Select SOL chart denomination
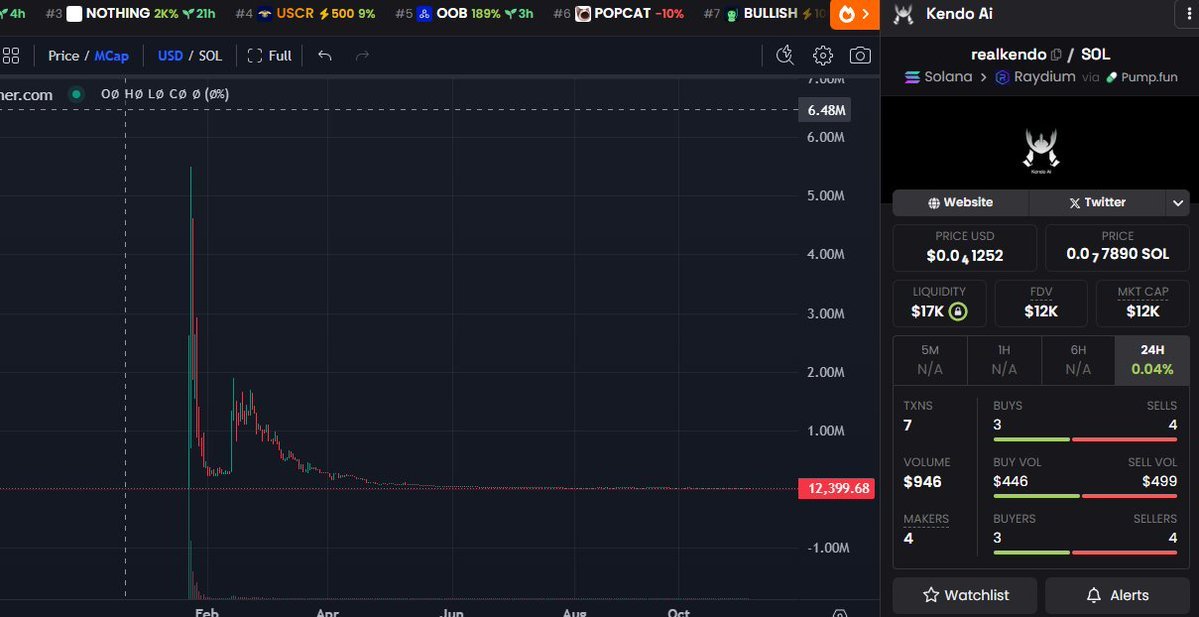The image size is (1199, 617). tap(210, 56)
